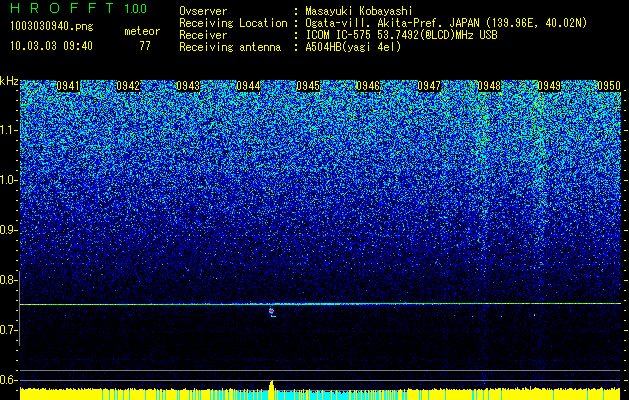Click the 'meteor' count label

coord(142,31)
